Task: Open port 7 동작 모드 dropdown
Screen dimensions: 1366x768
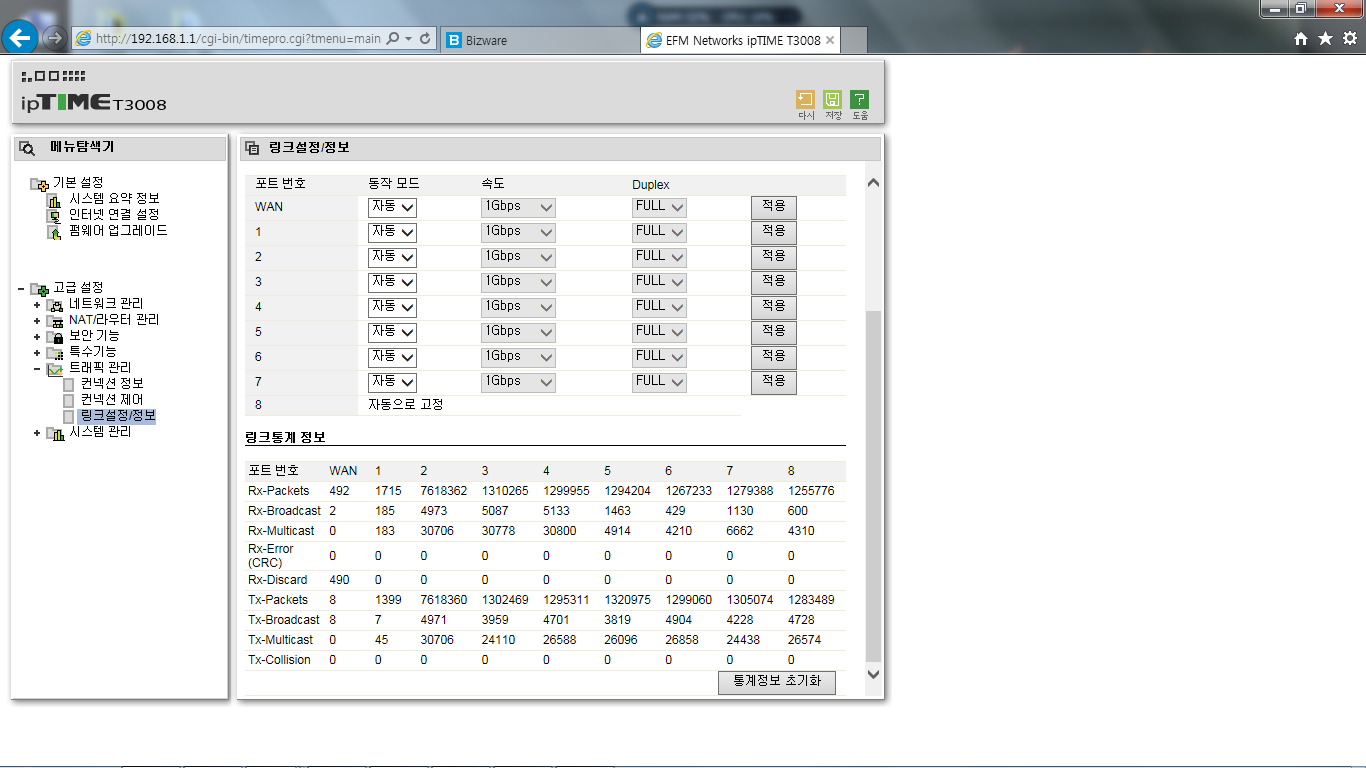Action: [x=392, y=382]
